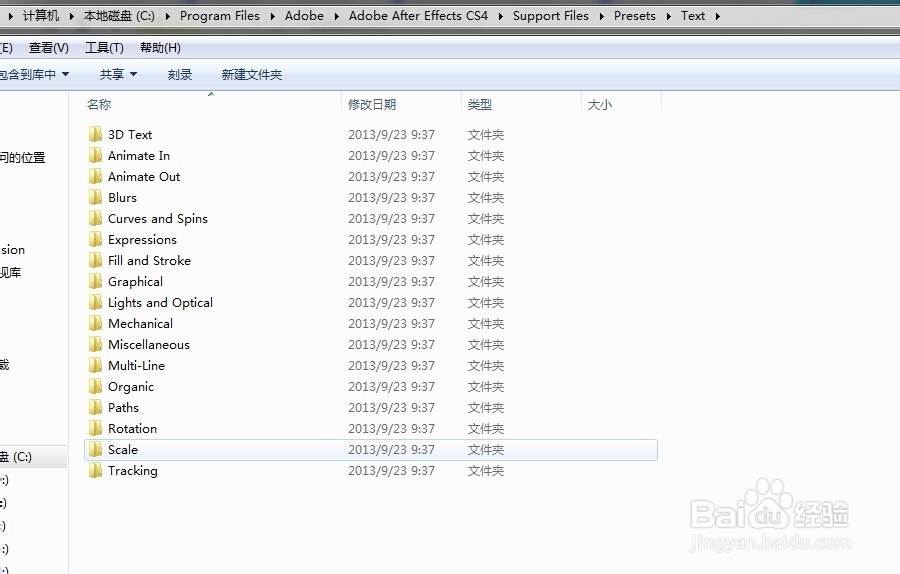
Task: Click the 新建文件夹 button
Action: (x=252, y=75)
